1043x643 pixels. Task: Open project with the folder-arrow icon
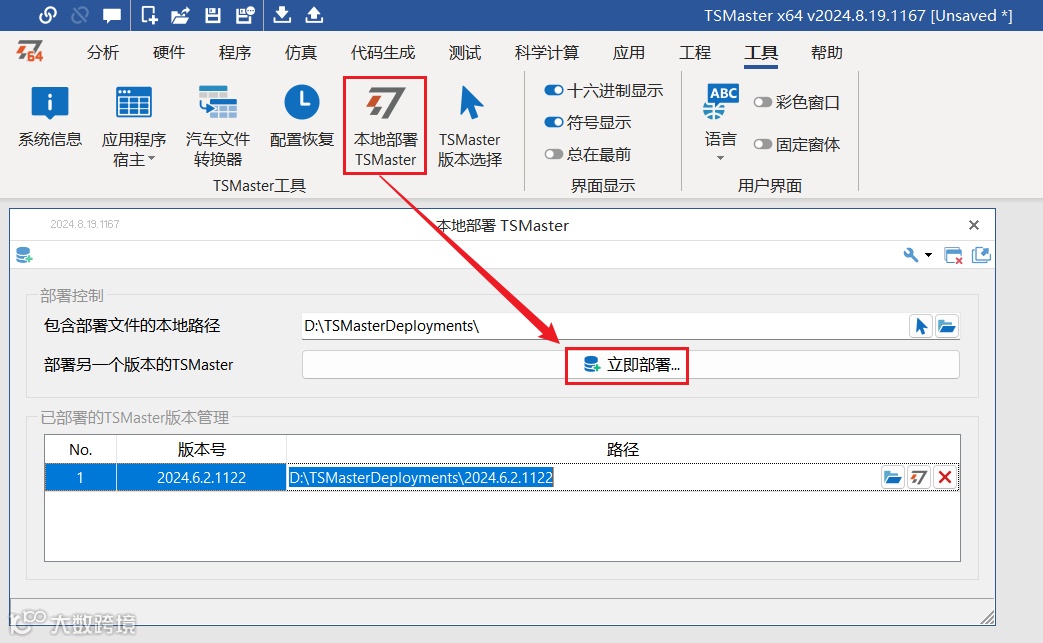coord(180,15)
